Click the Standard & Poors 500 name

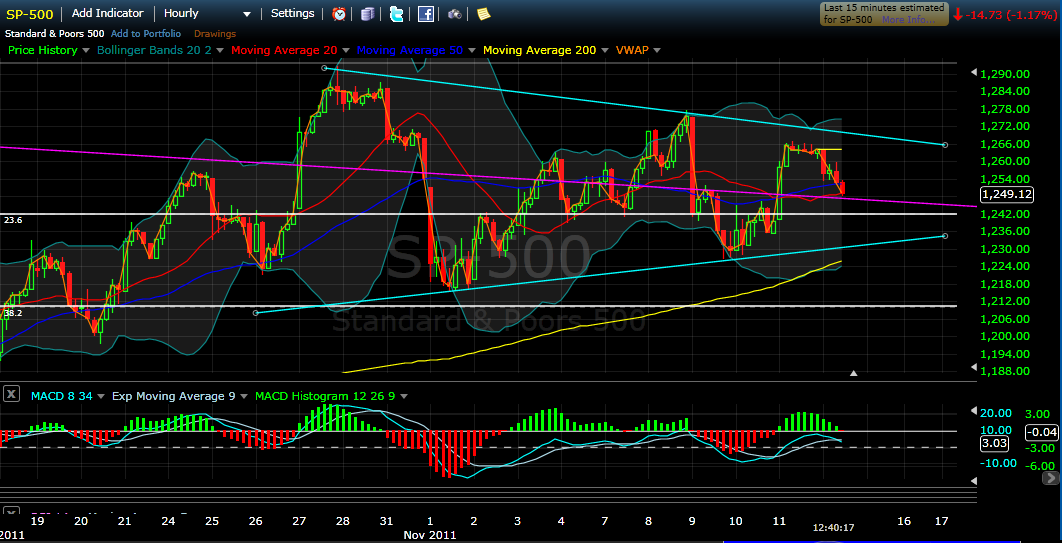(54, 33)
